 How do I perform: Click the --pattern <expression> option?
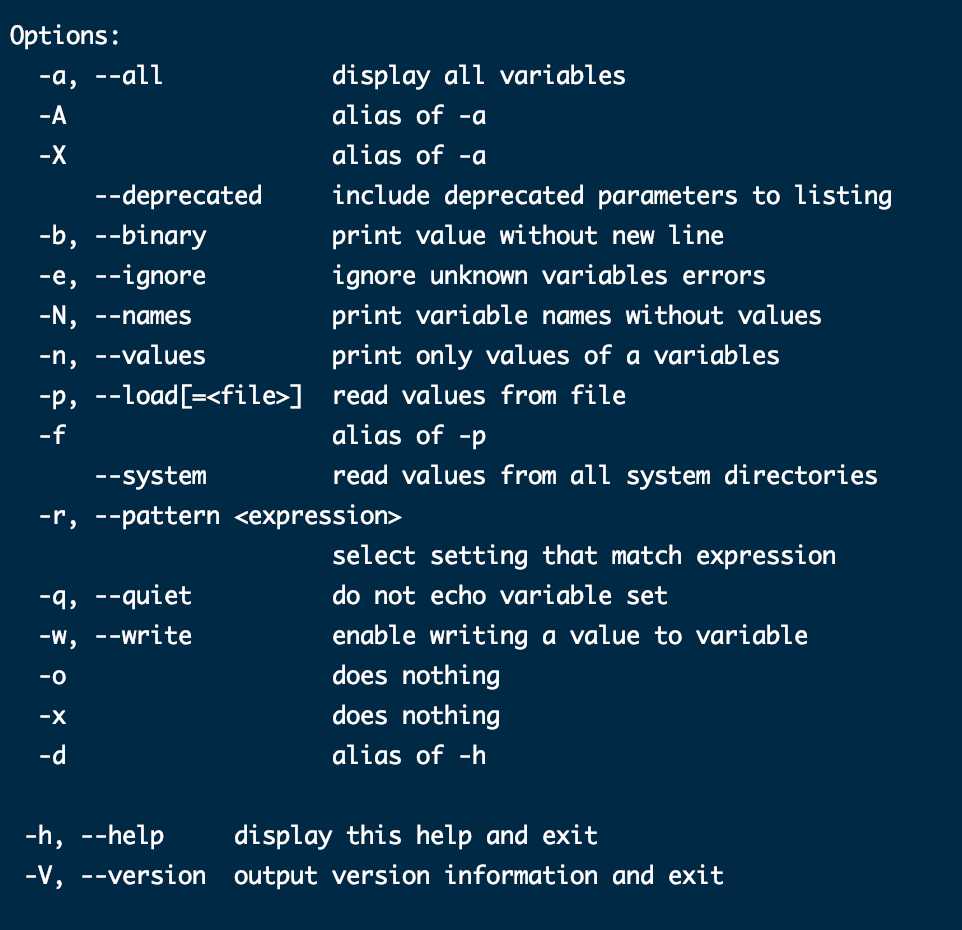248,516
